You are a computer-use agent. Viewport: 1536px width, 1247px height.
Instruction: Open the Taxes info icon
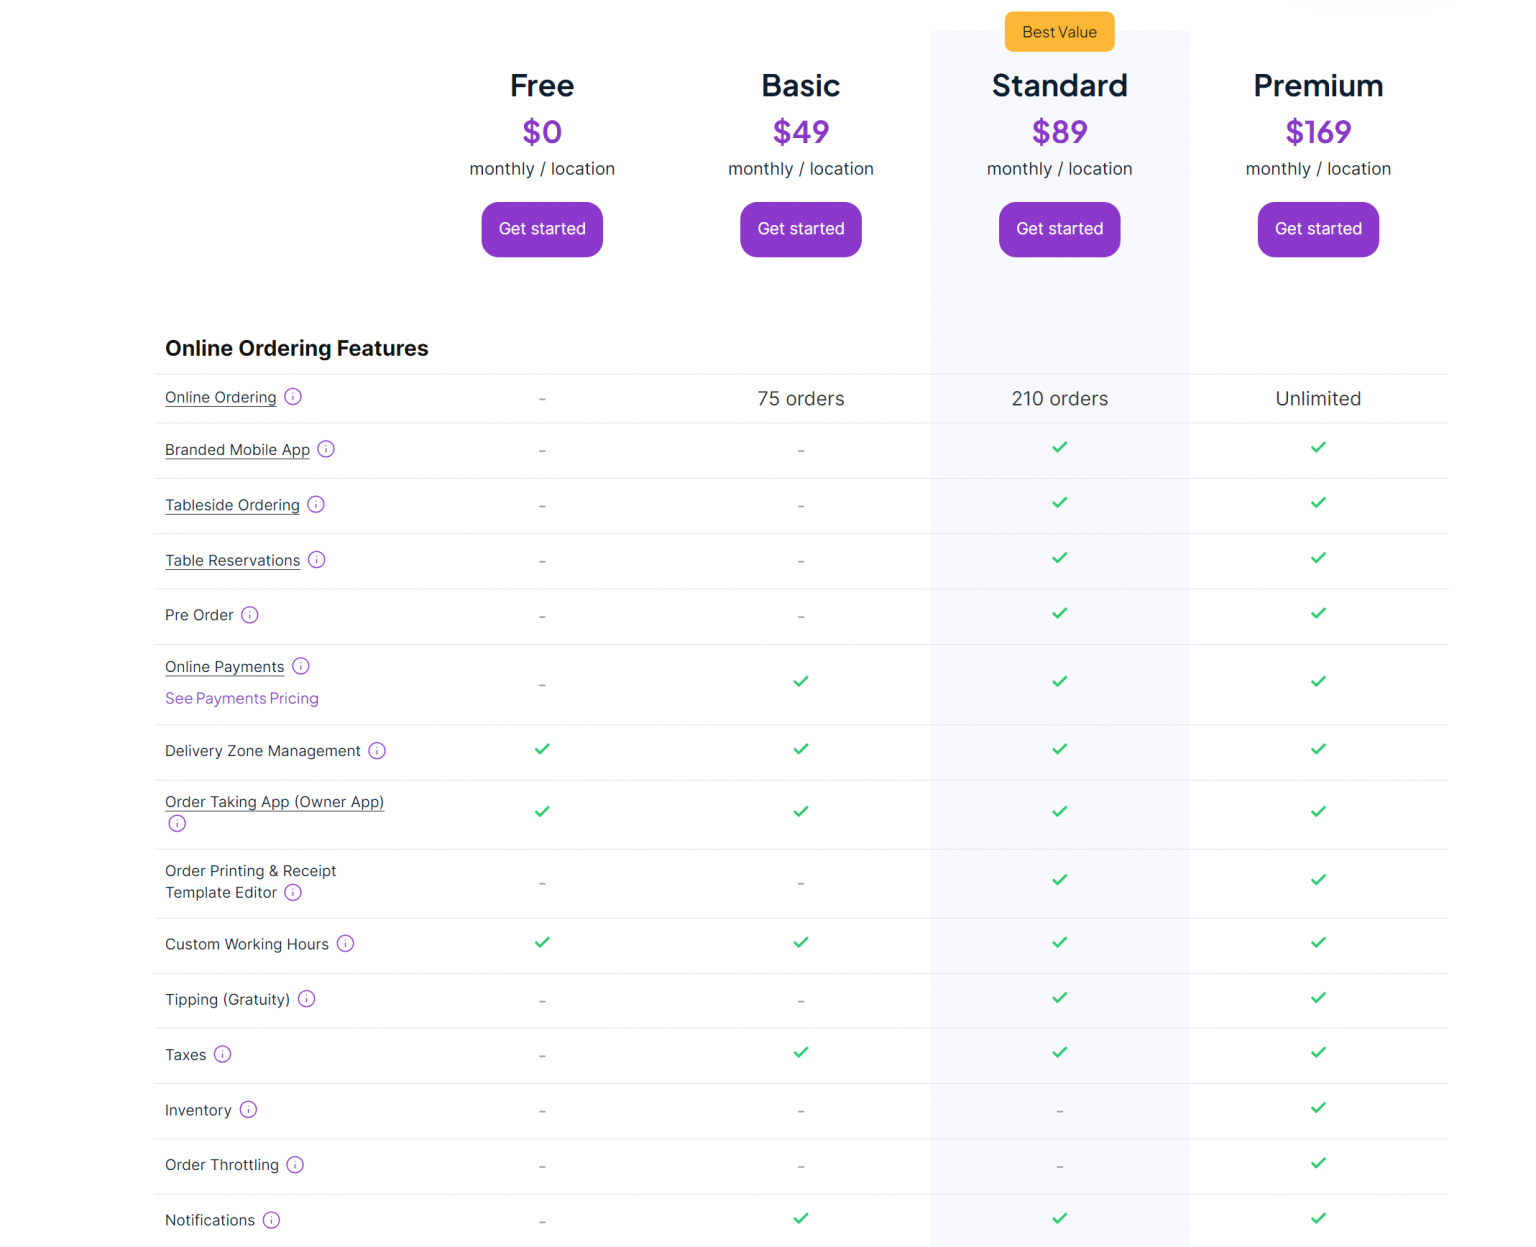click(x=223, y=1054)
